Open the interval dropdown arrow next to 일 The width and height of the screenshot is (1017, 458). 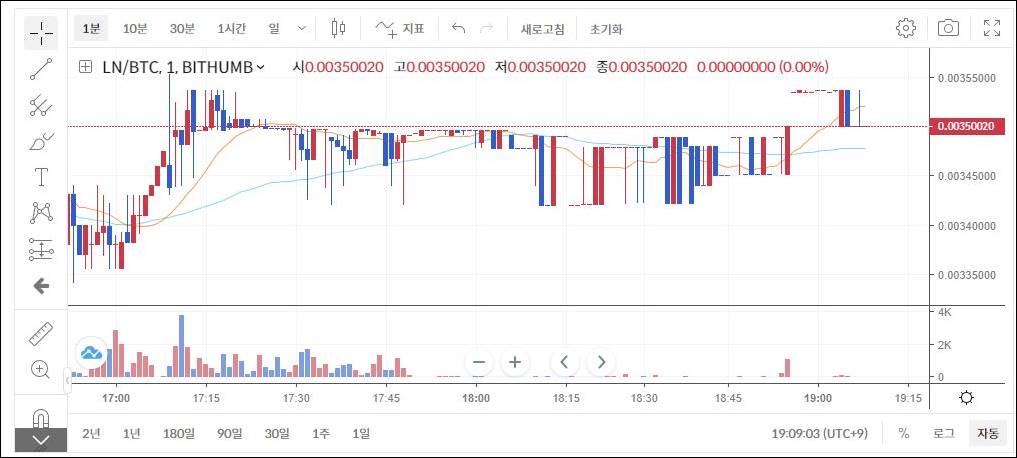coord(302,29)
